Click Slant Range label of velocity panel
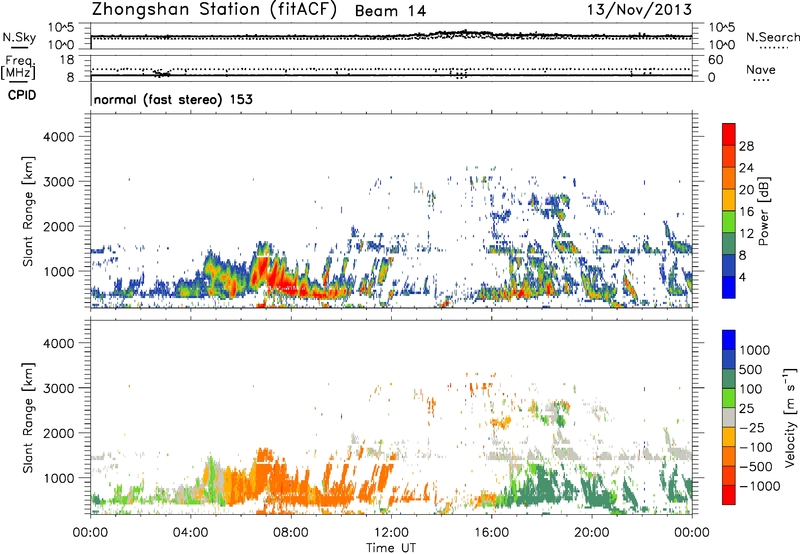The height and width of the screenshot is (554, 800). (28, 418)
